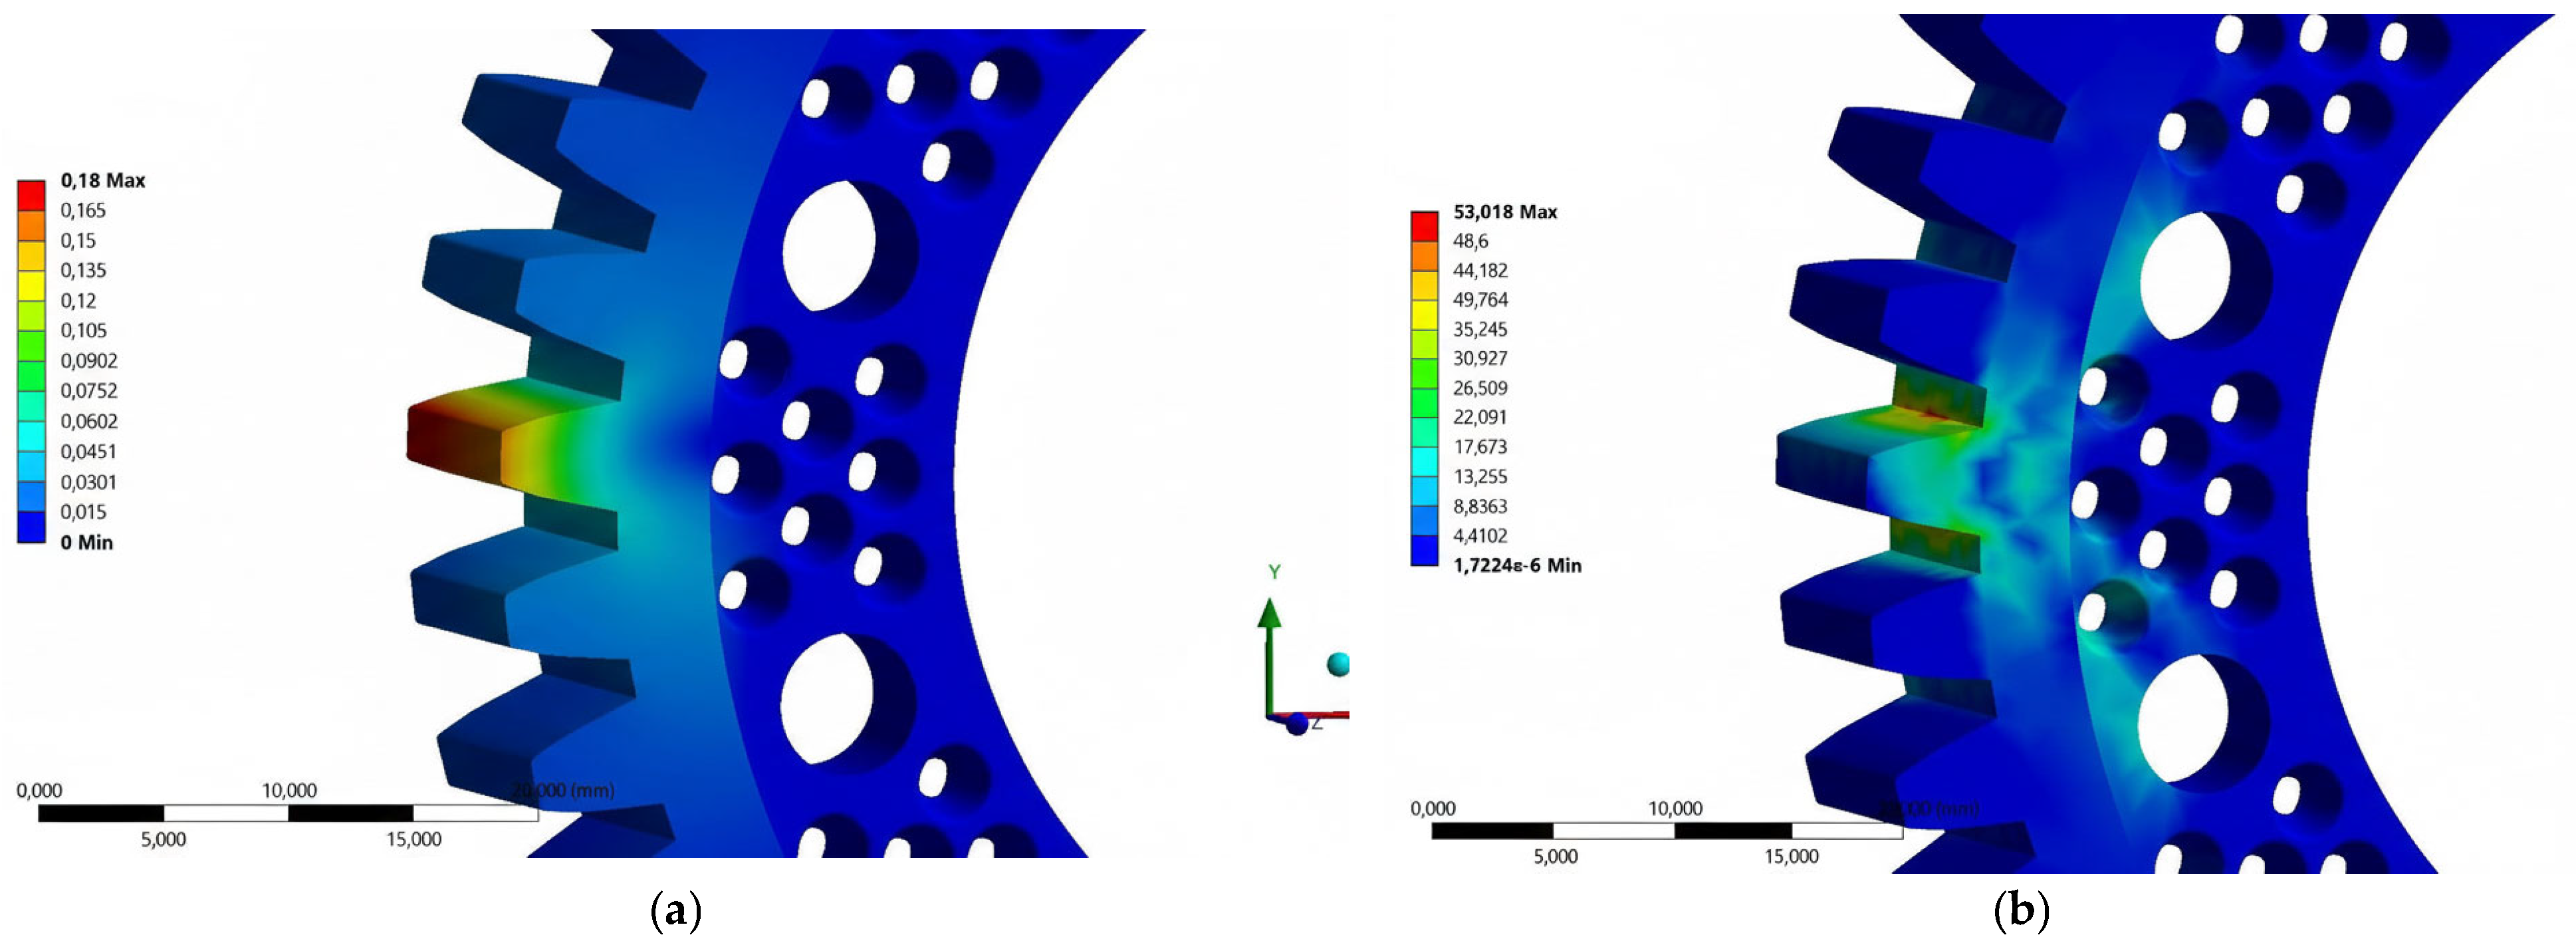Click the 10,000 label on left scale bar
The width and height of the screenshot is (2576, 949).
tap(289, 790)
